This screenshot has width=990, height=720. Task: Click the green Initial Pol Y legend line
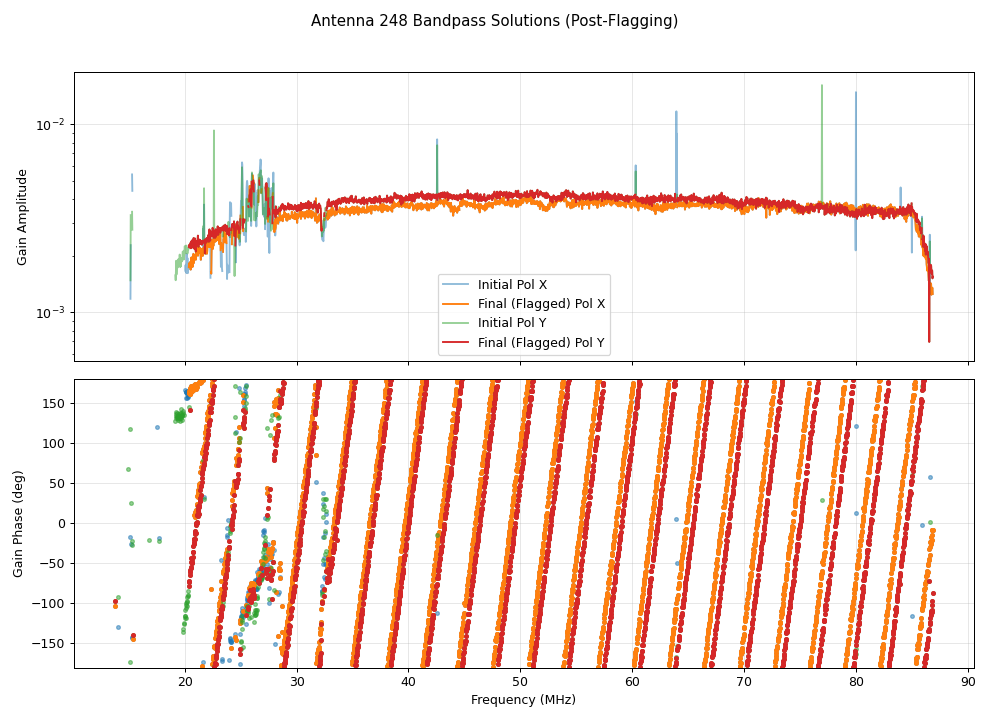pos(457,323)
